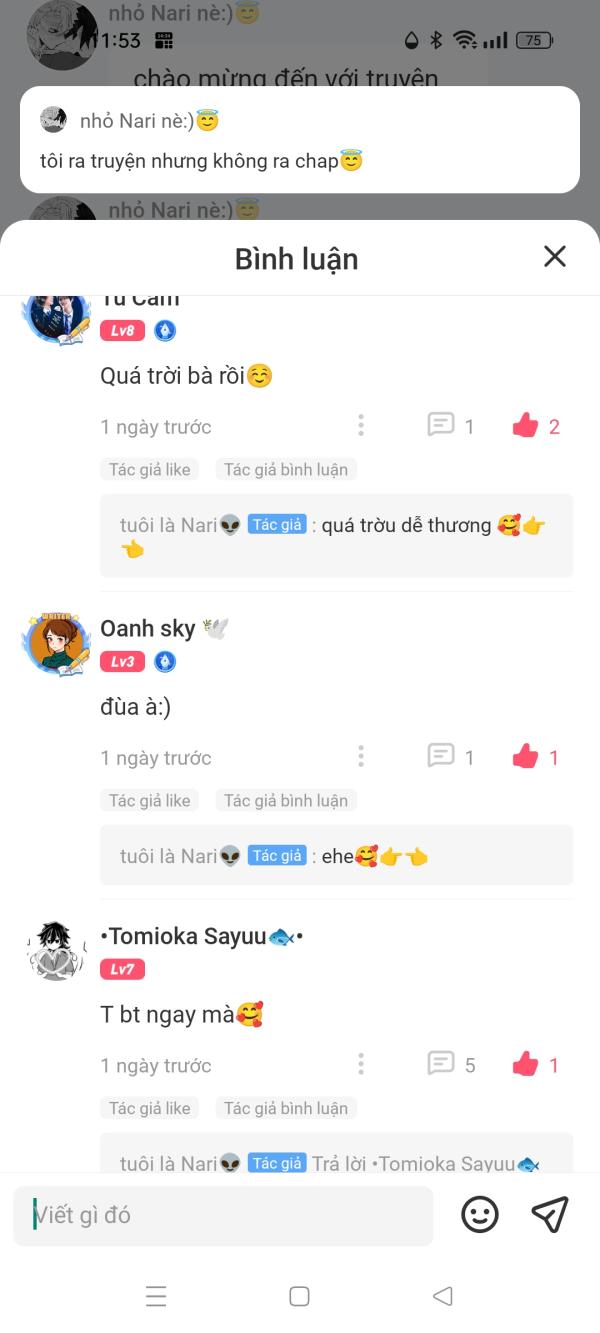Screen dimensions: 600x1333
Task: Tap the blue badge beside Lv8
Action: pos(165,331)
